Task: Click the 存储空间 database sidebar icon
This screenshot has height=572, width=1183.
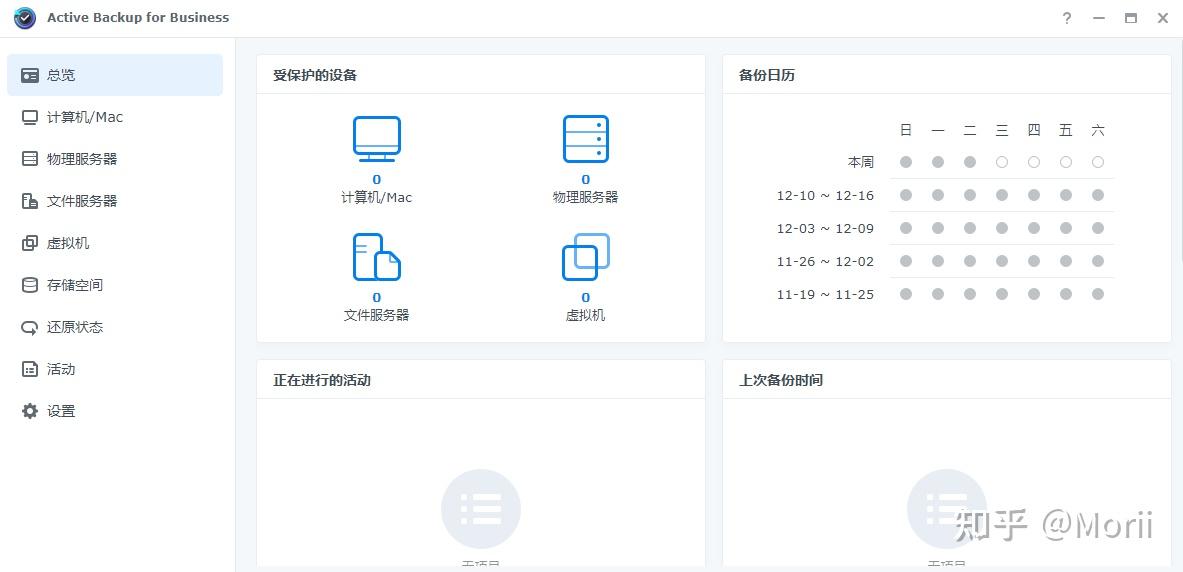Action: [29, 285]
